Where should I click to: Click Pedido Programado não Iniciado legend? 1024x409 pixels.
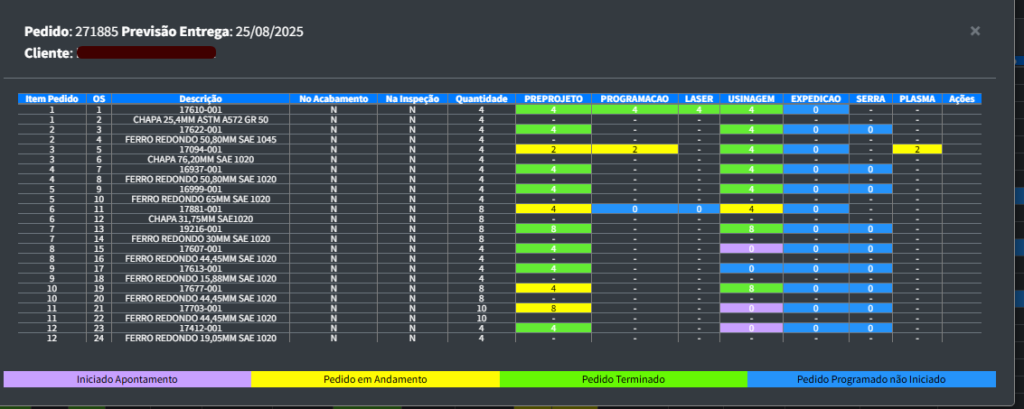871,380
